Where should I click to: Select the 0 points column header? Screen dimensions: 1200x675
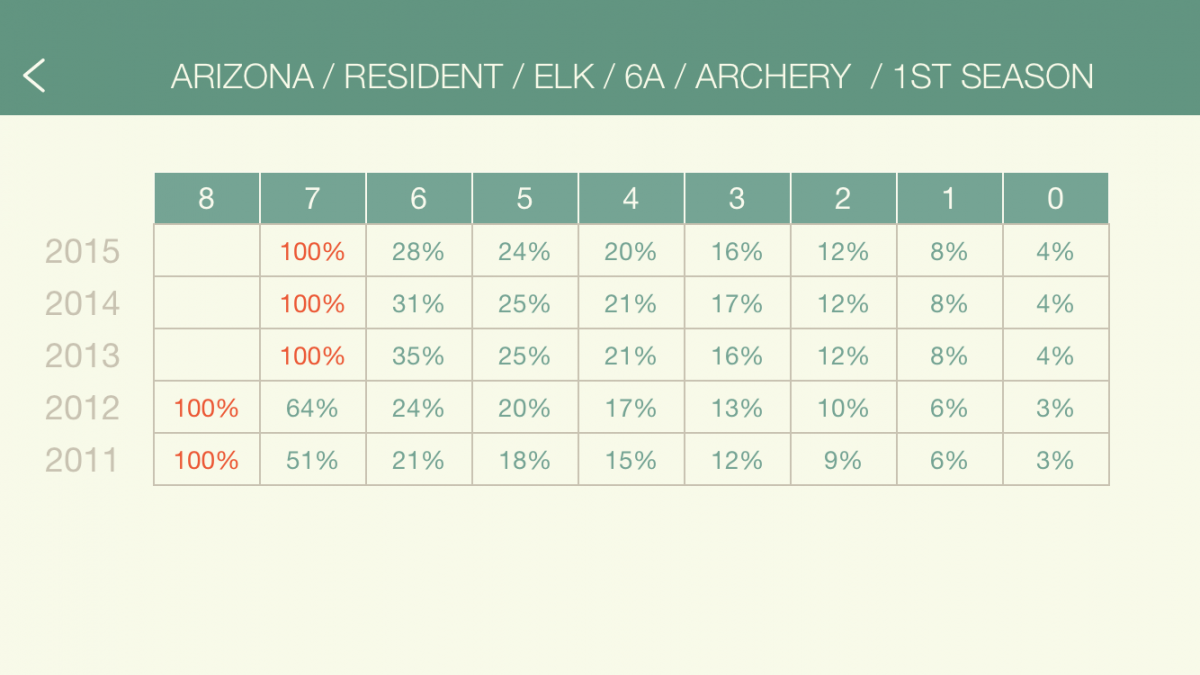(x=1056, y=198)
